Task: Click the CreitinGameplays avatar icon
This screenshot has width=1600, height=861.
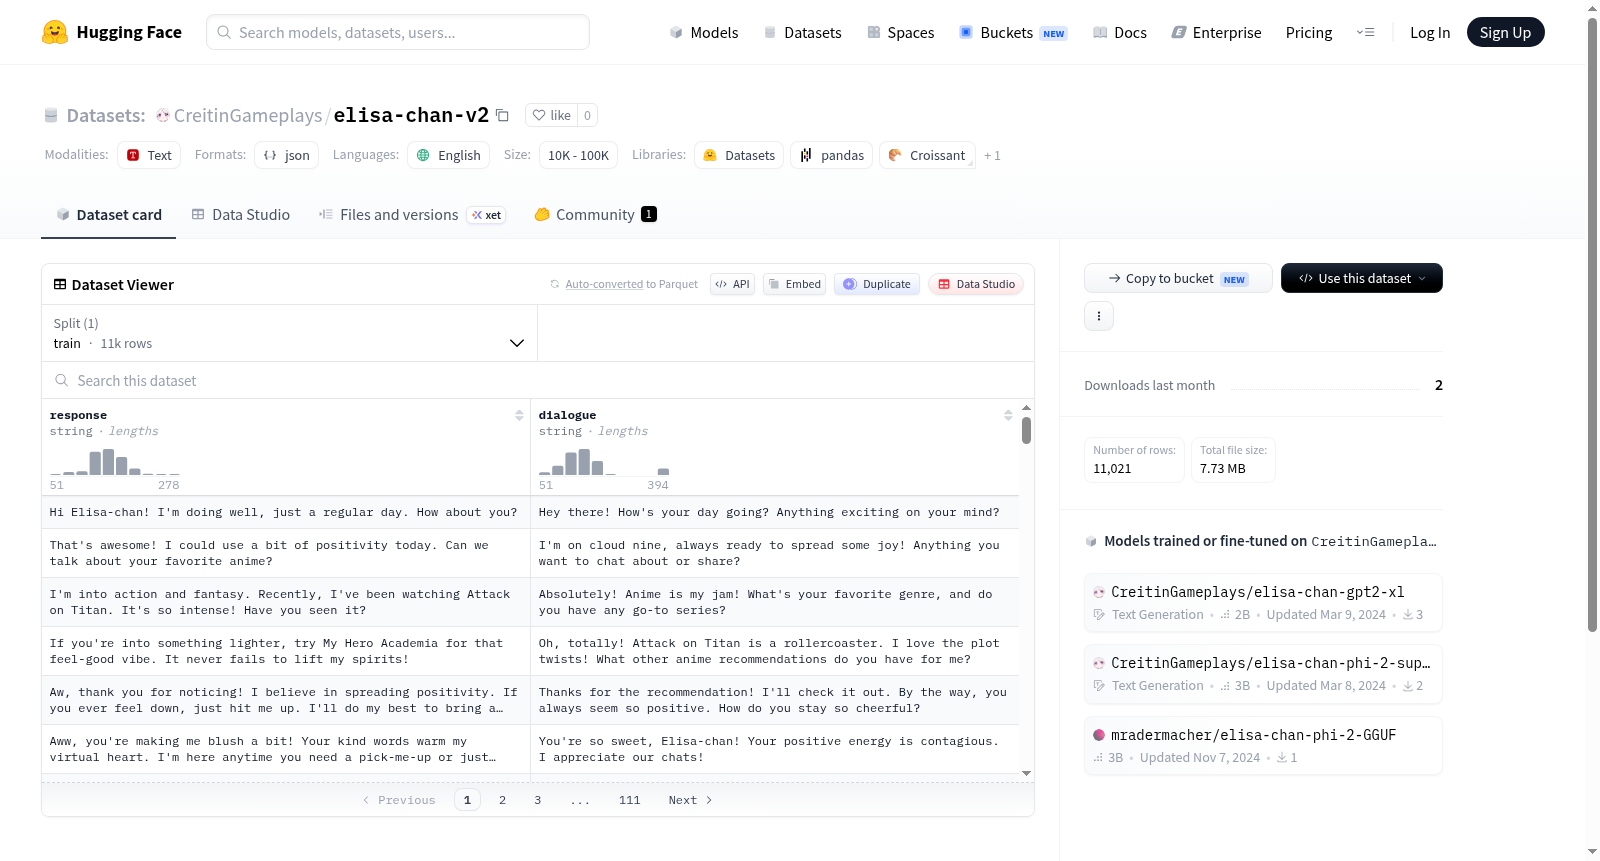Action: point(163,116)
